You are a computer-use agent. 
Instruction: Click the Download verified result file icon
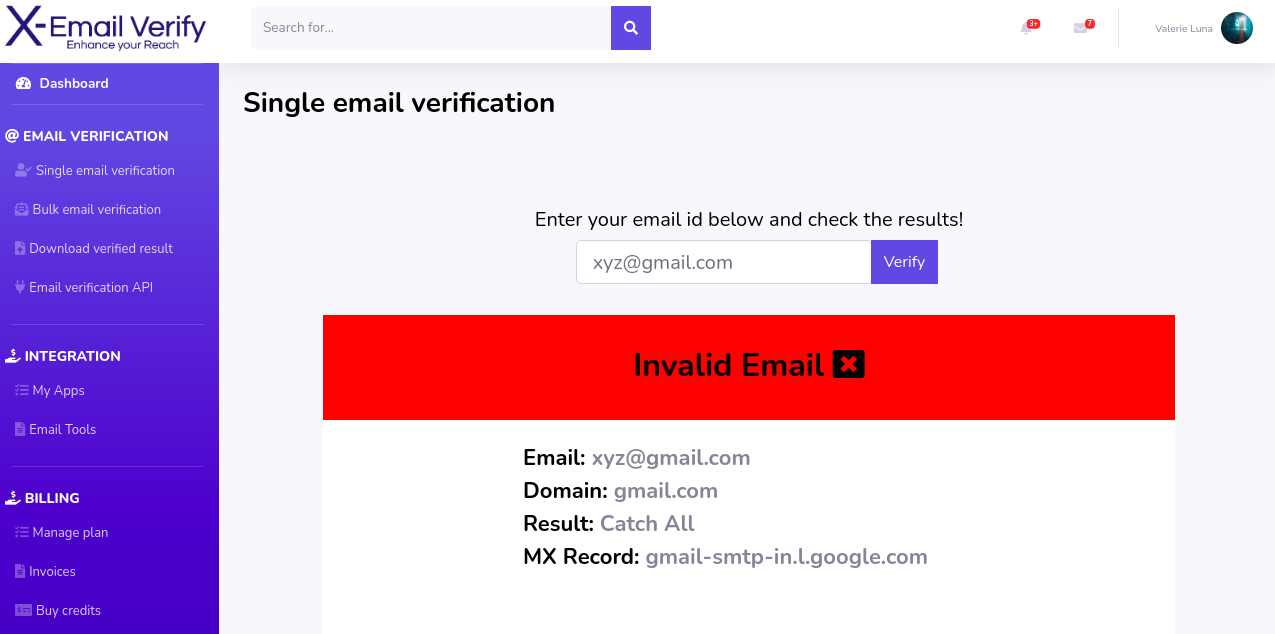pyautogui.click(x=20, y=249)
